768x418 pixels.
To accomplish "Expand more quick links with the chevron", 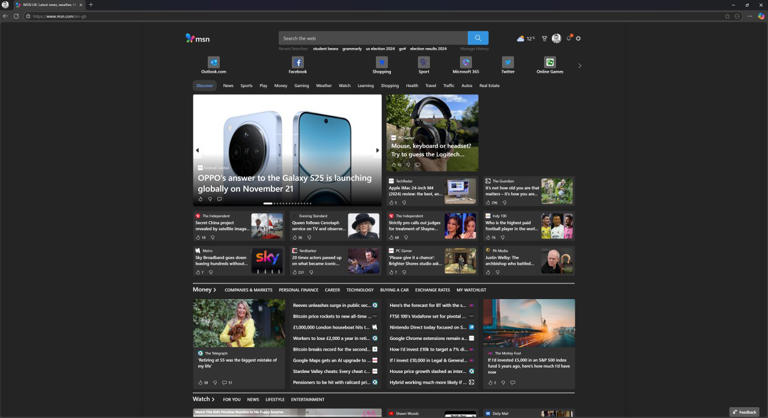I will 580,66.
